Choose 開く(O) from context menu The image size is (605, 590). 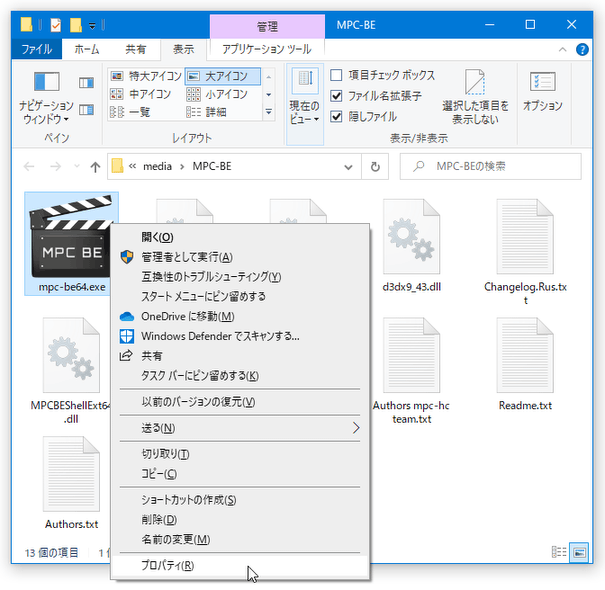click(240, 237)
